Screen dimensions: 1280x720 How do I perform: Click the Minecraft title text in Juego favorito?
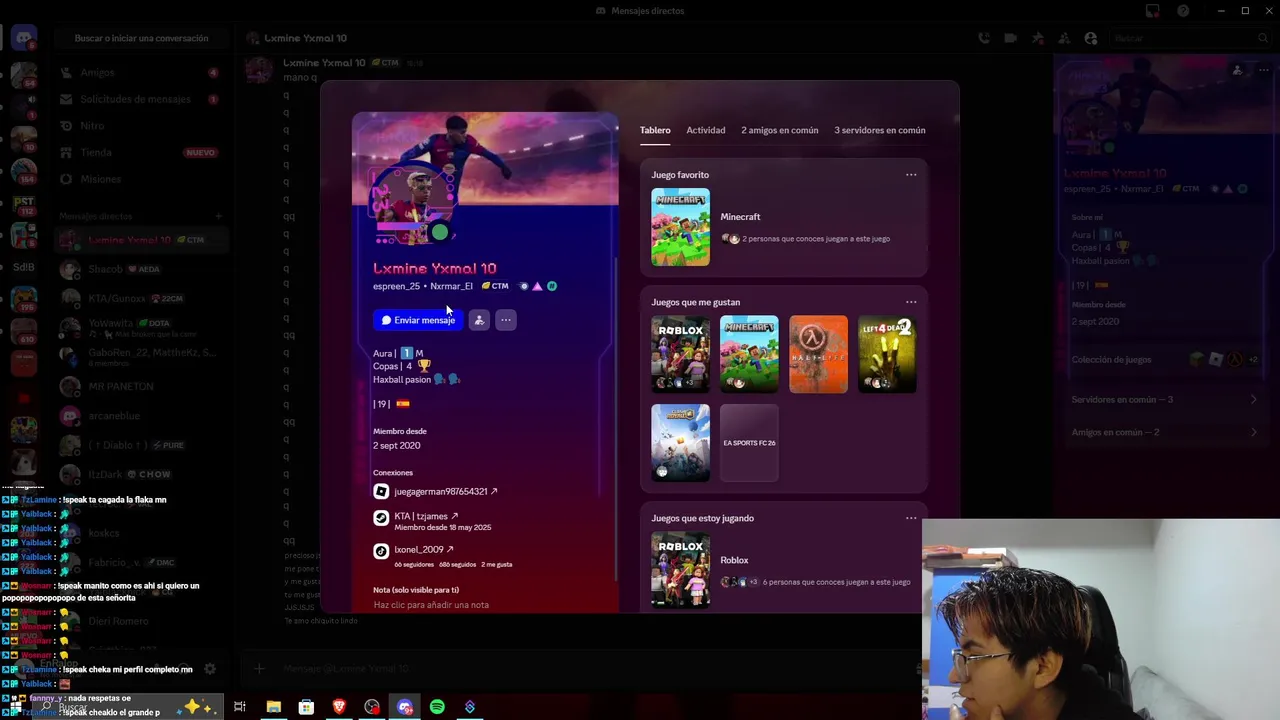point(740,217)
